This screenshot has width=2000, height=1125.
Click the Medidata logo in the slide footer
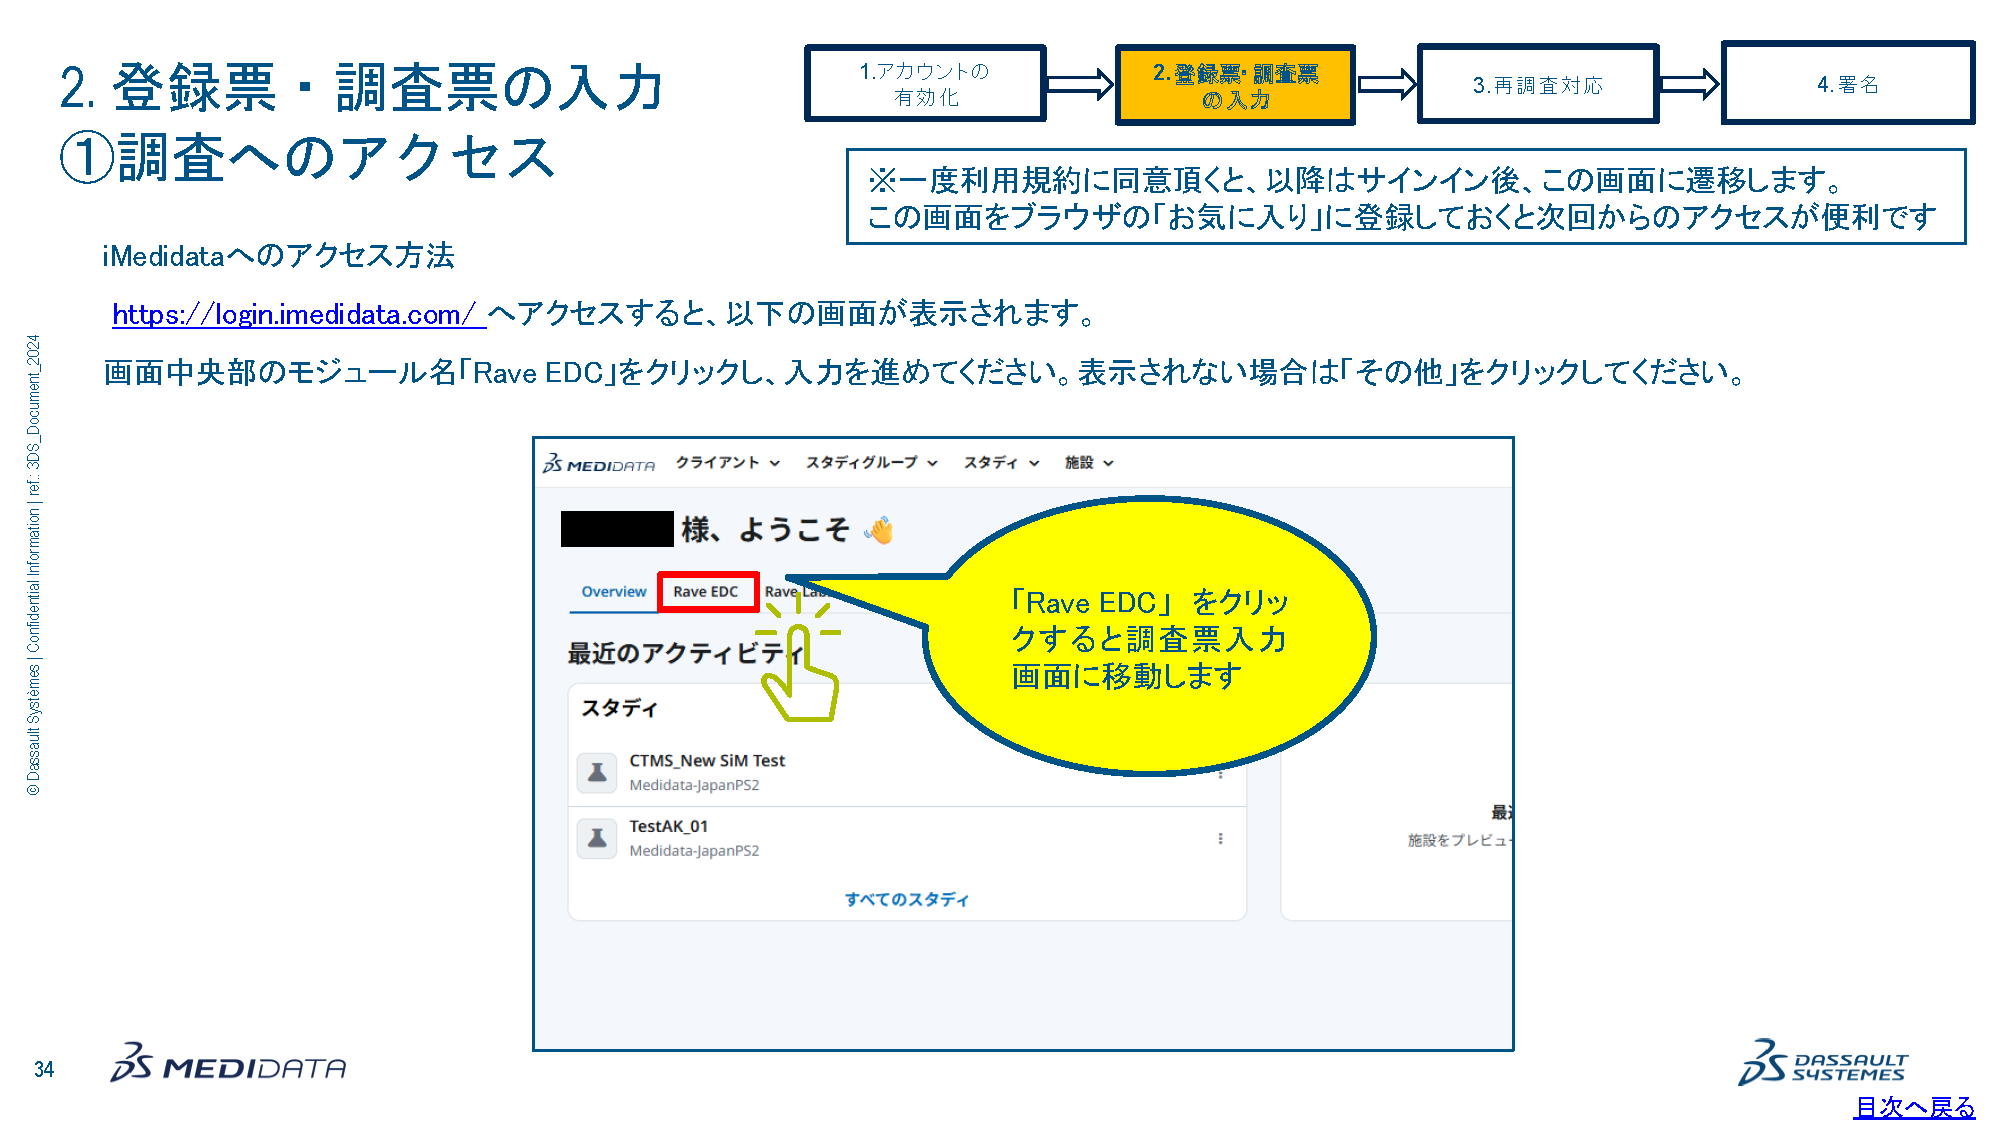coord(229,1064)
